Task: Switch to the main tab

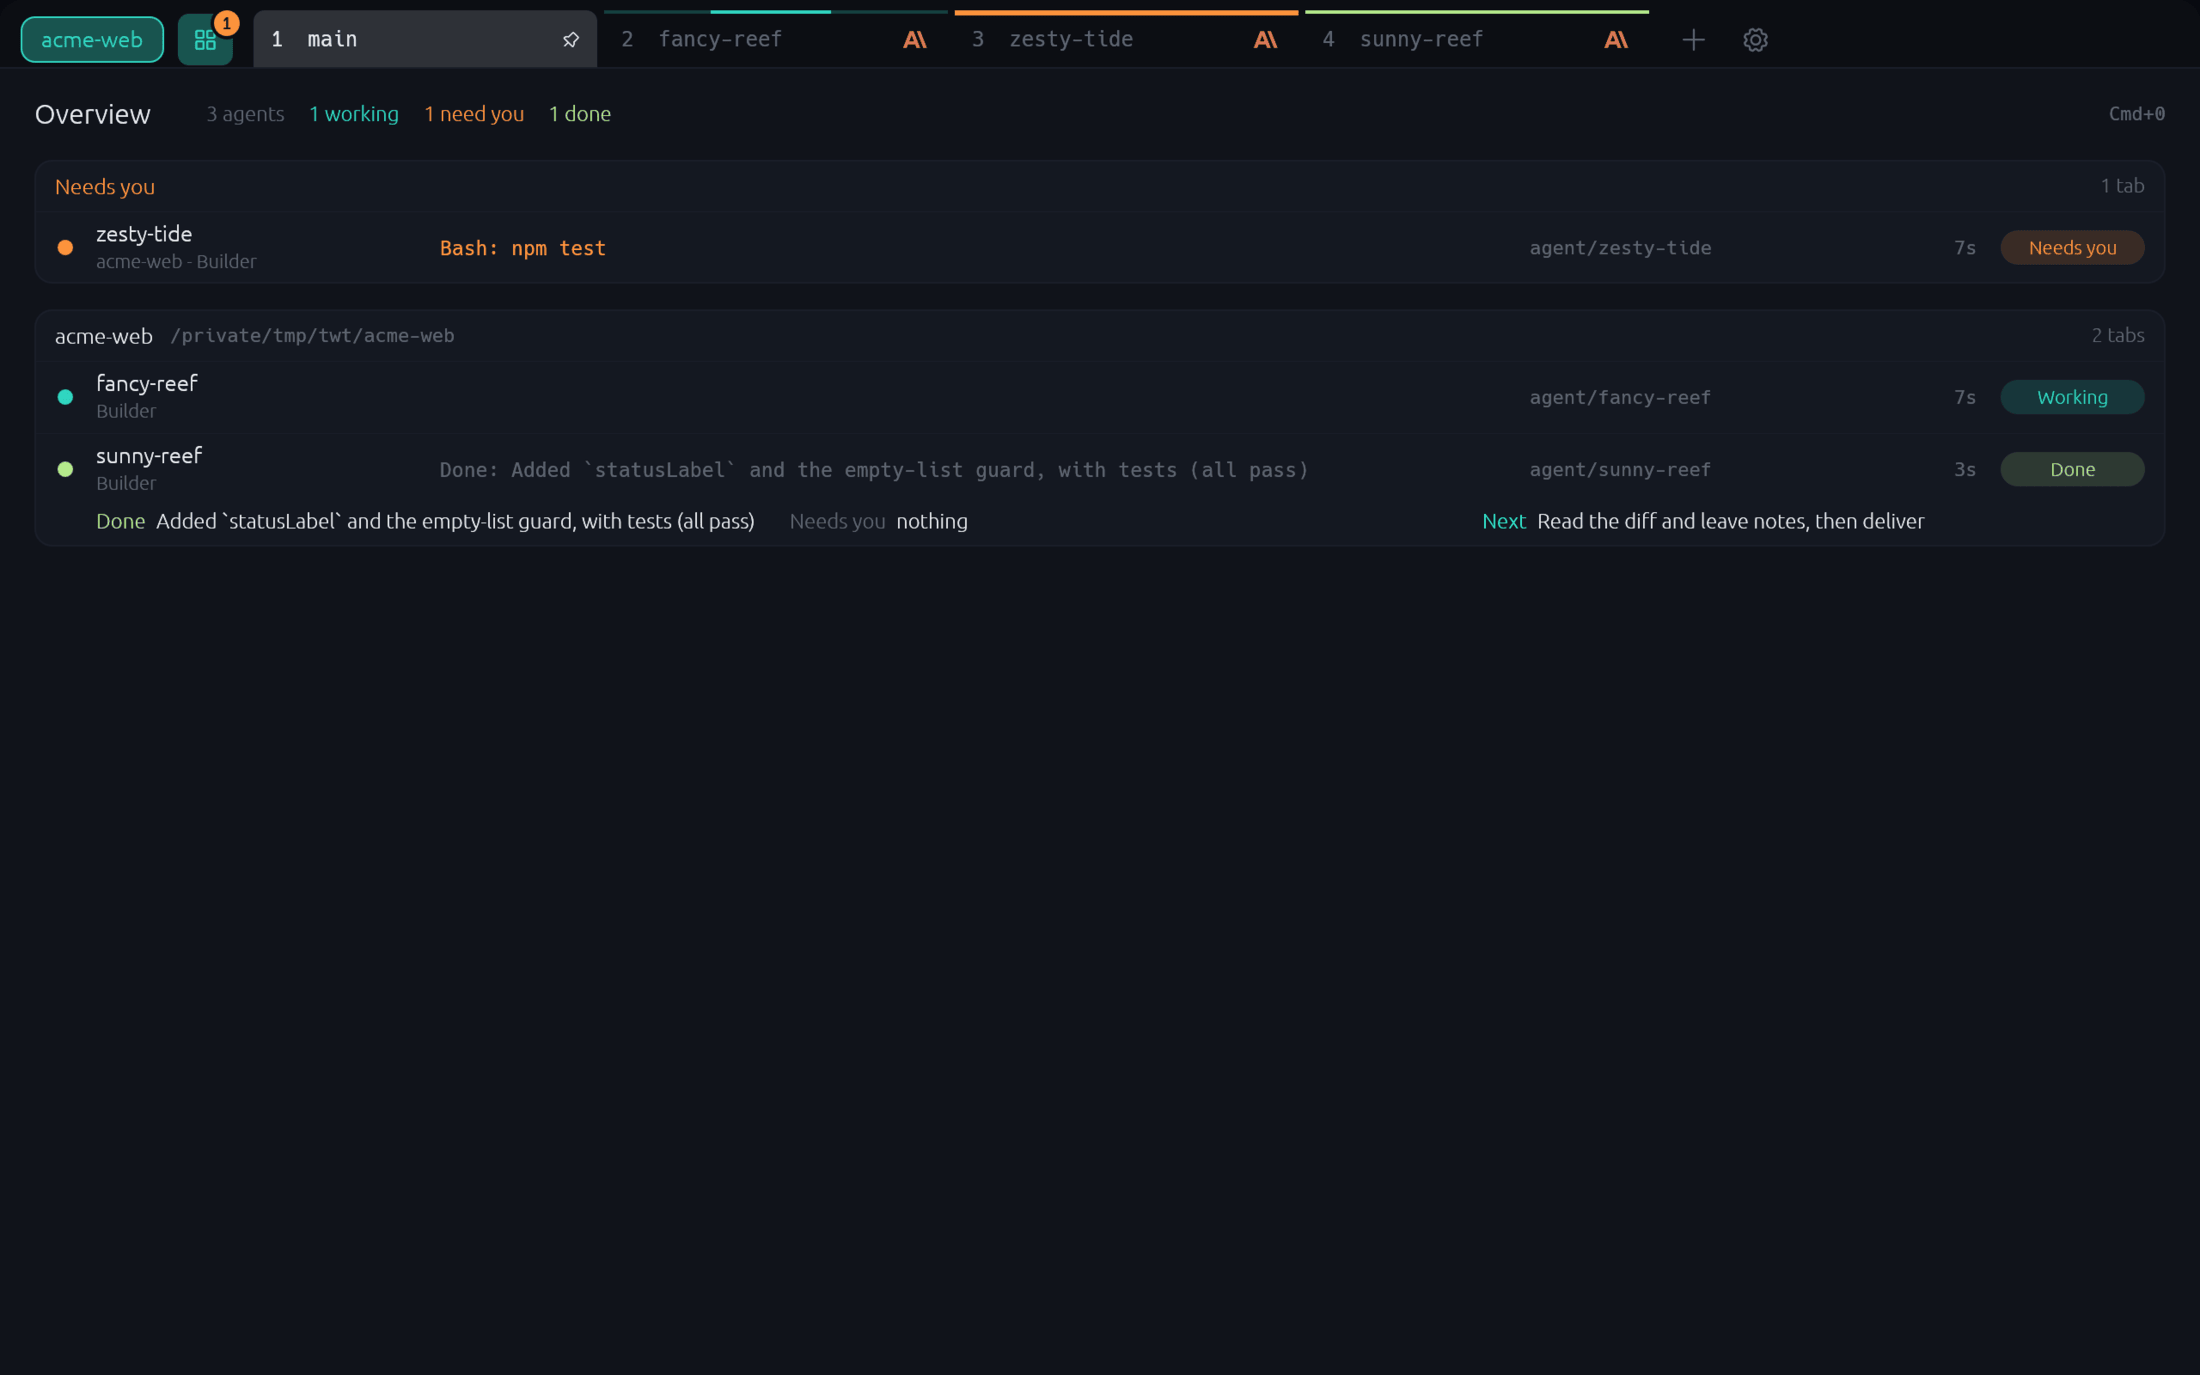Action: [425, 40]
